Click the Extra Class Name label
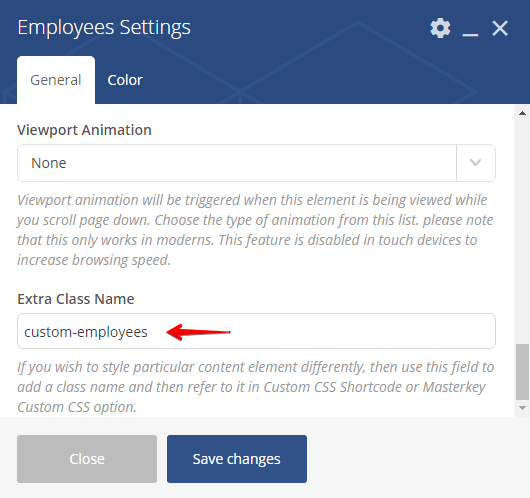 coord(76,299)
